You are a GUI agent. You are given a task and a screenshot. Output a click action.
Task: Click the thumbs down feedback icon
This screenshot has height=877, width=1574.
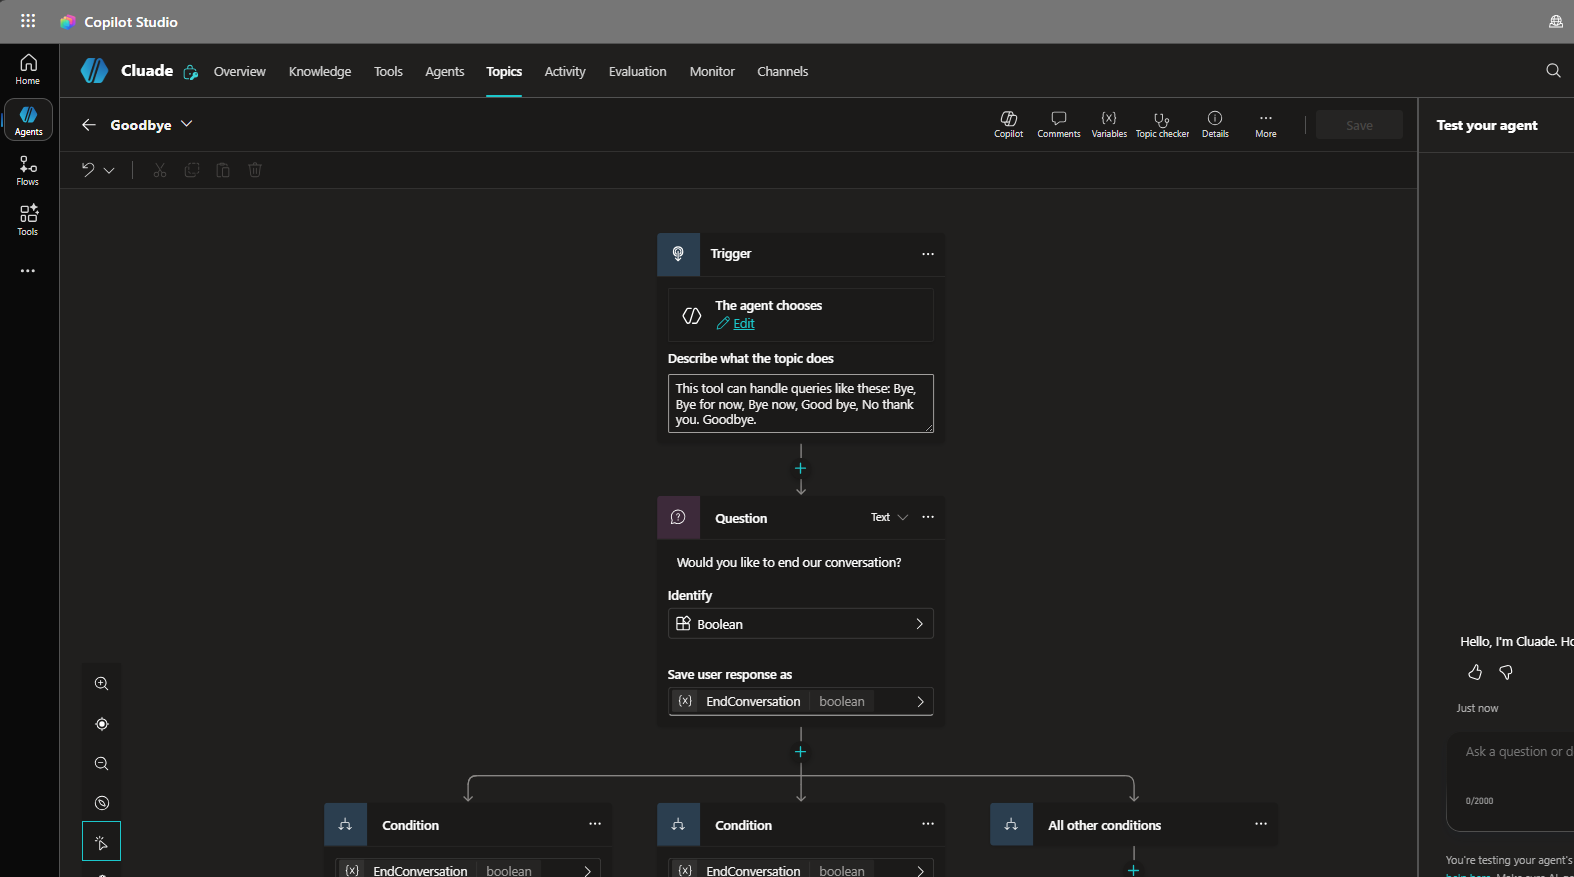click(1506, 672)
